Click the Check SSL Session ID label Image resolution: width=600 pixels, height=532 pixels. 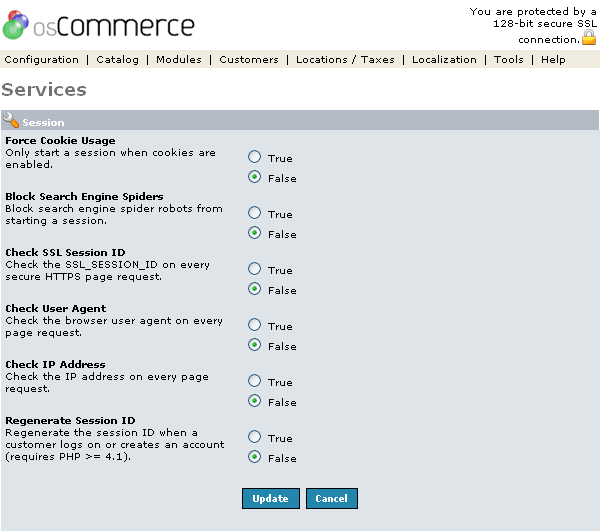click(65, 253)
